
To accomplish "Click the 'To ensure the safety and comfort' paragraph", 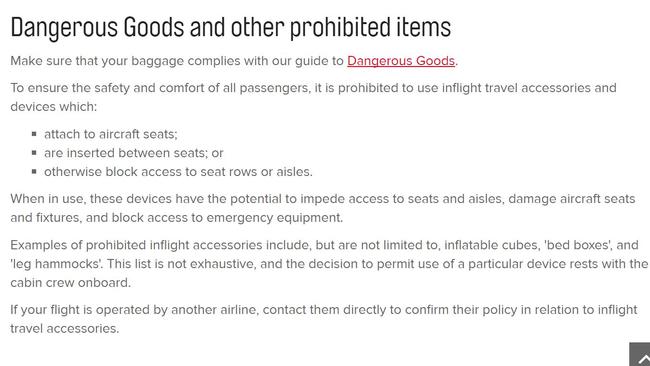I will (313, 97).
